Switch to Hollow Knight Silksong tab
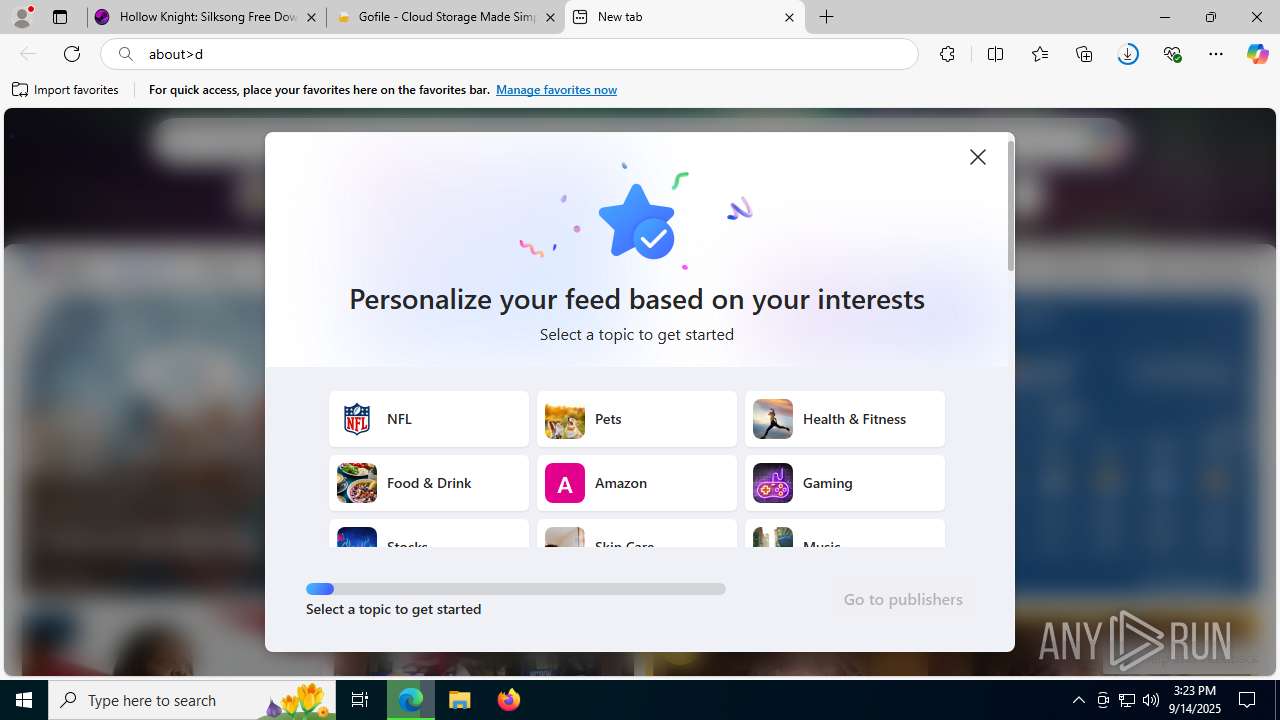 pyautogui.click(x=207, y=17)
